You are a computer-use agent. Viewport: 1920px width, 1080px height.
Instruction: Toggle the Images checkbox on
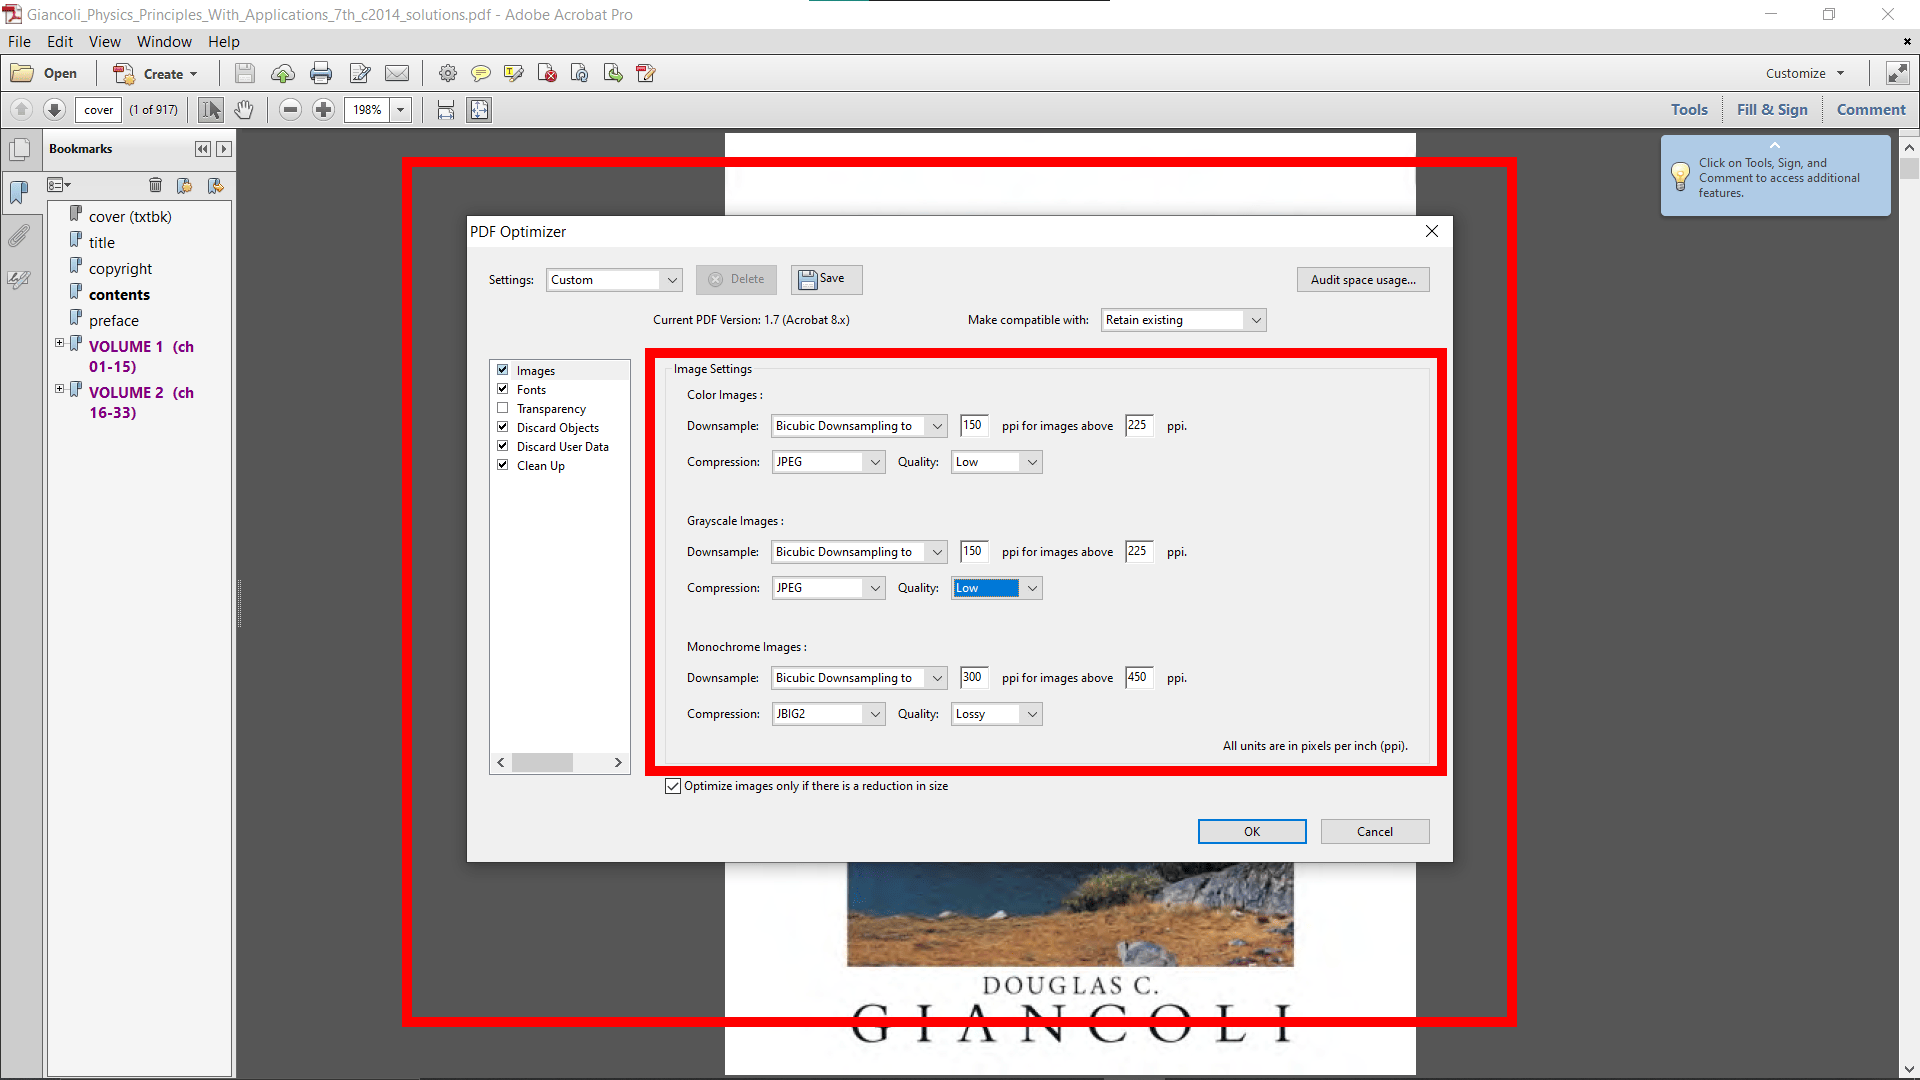pos(502,371)
